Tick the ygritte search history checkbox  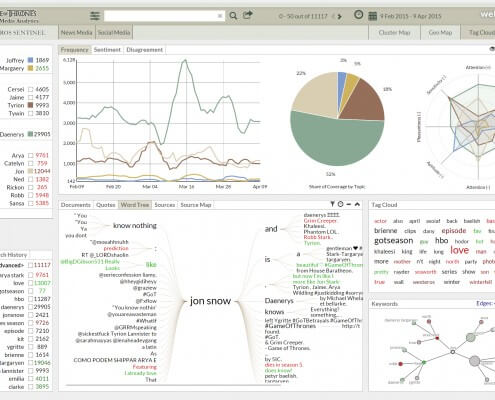[x=31, y=347]
